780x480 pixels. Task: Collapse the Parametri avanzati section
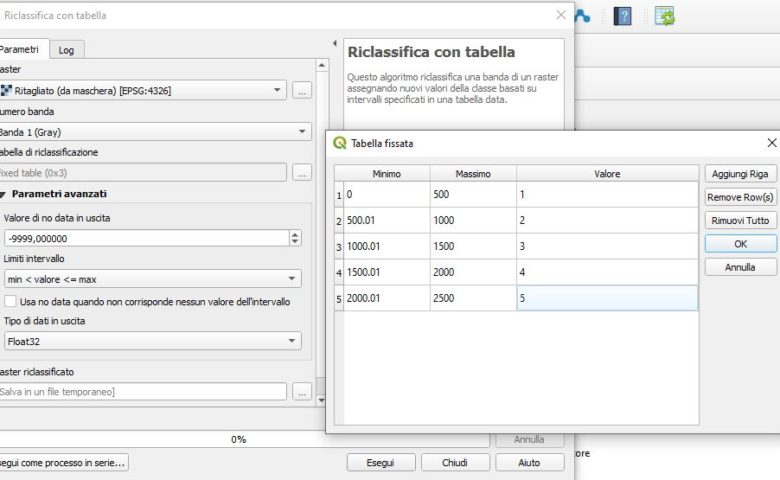point(5,194)
